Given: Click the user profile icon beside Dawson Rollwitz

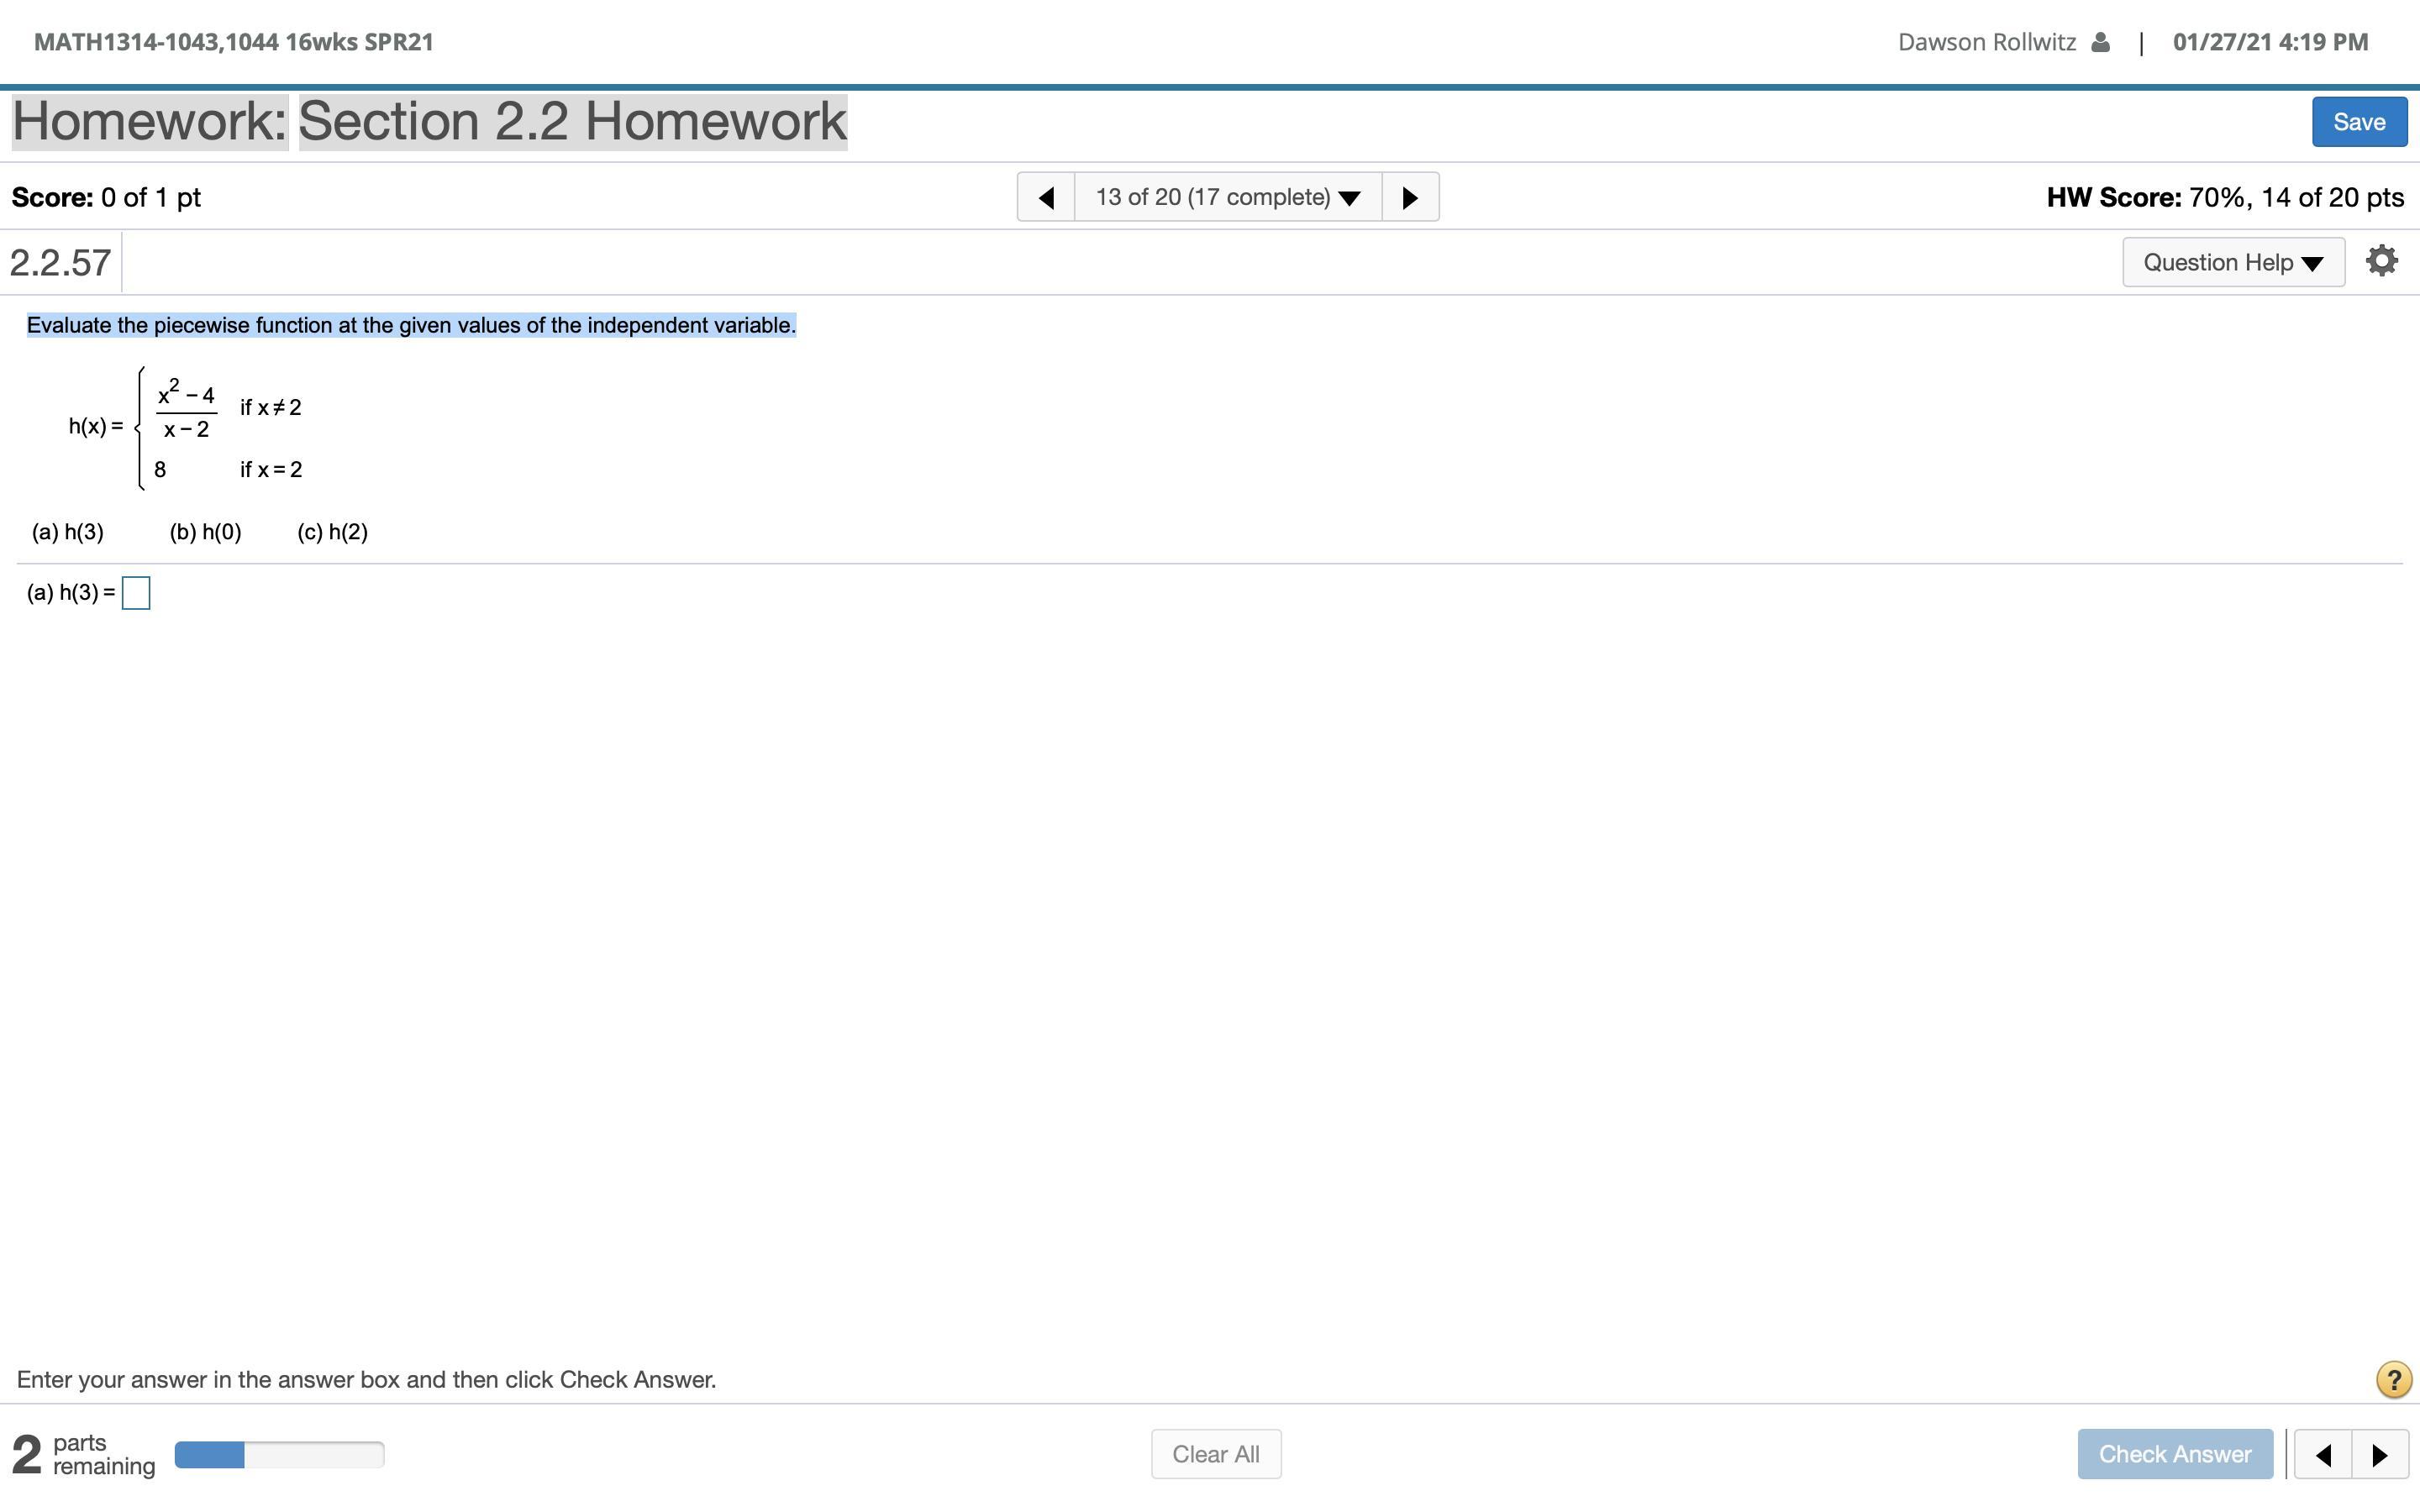Looking at the screenshot, I should [2100, 42].
